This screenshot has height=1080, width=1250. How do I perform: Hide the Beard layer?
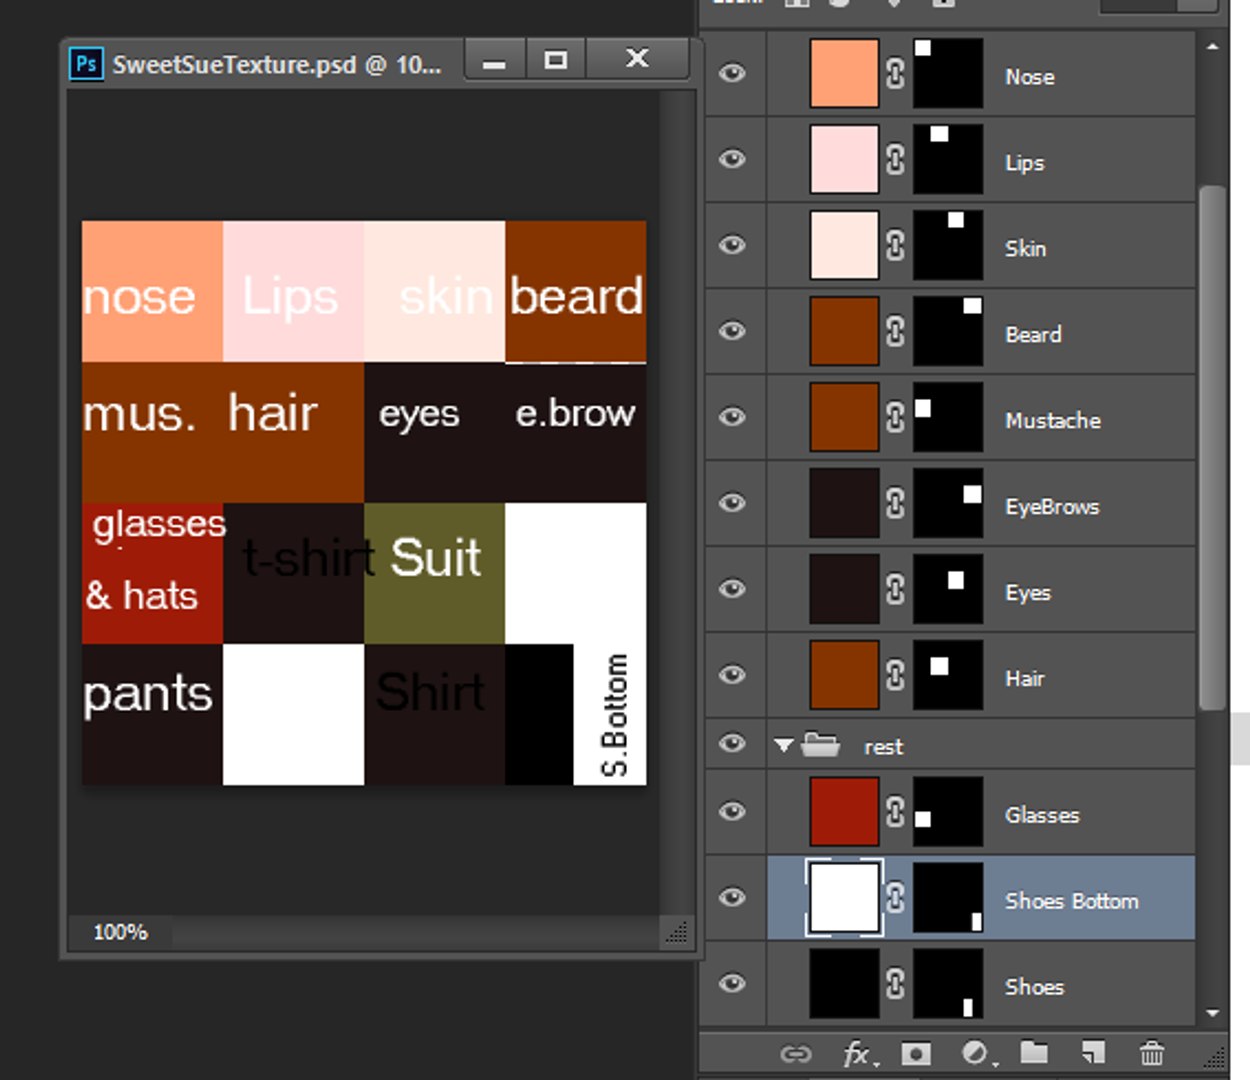pyautogui.click(x=733, y=331)
